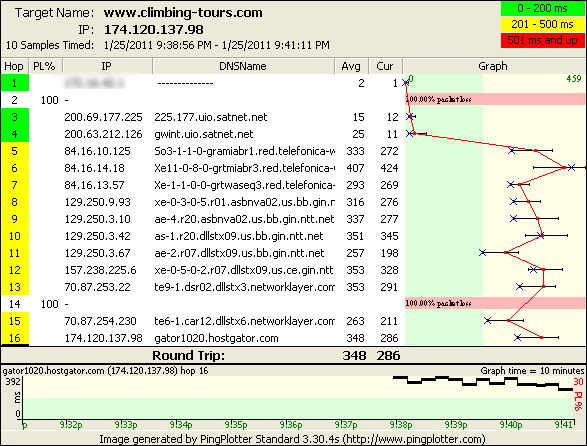Click the PL% column header

(x=45, y=66)
